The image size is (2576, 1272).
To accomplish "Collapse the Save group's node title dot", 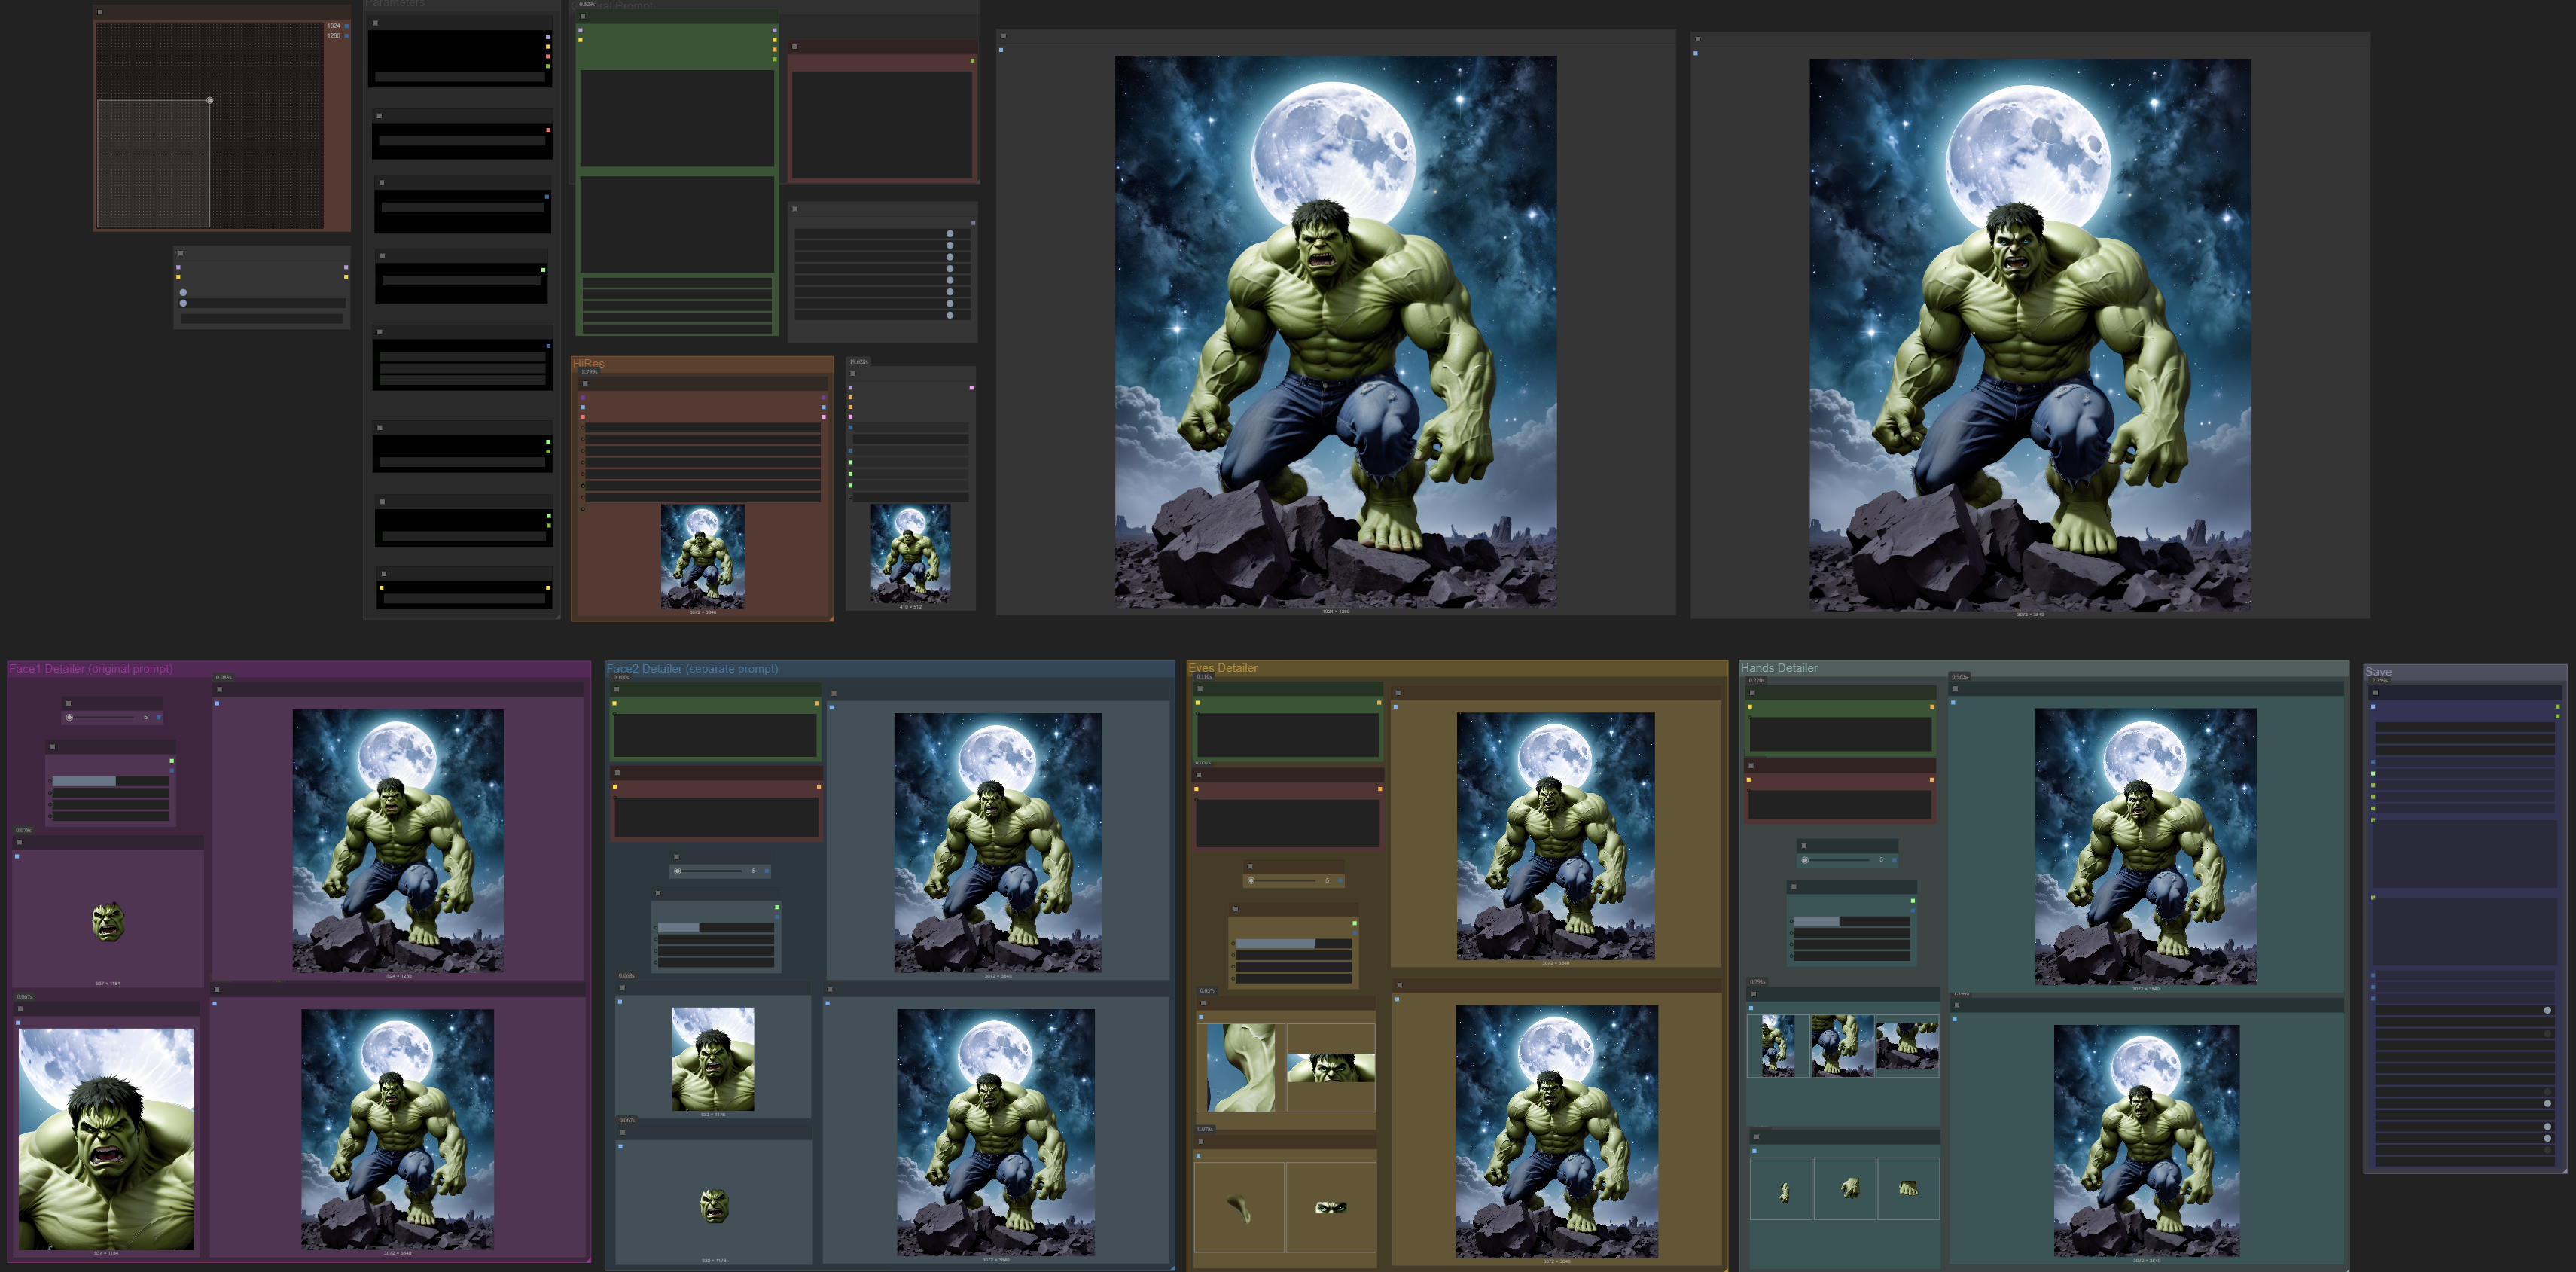I will point(2375,692).
